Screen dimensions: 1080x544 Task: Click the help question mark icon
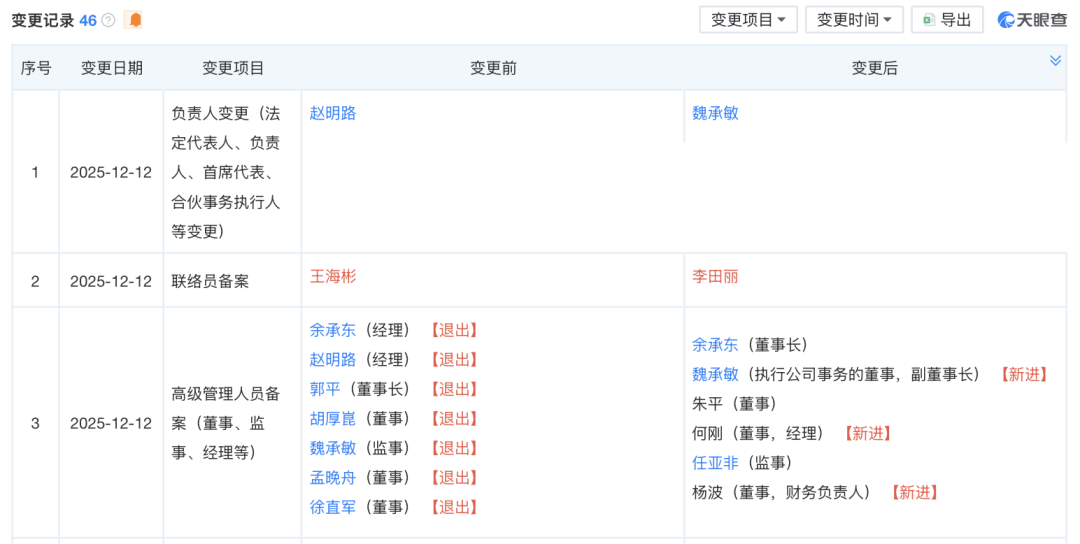[x=108, y=20]
